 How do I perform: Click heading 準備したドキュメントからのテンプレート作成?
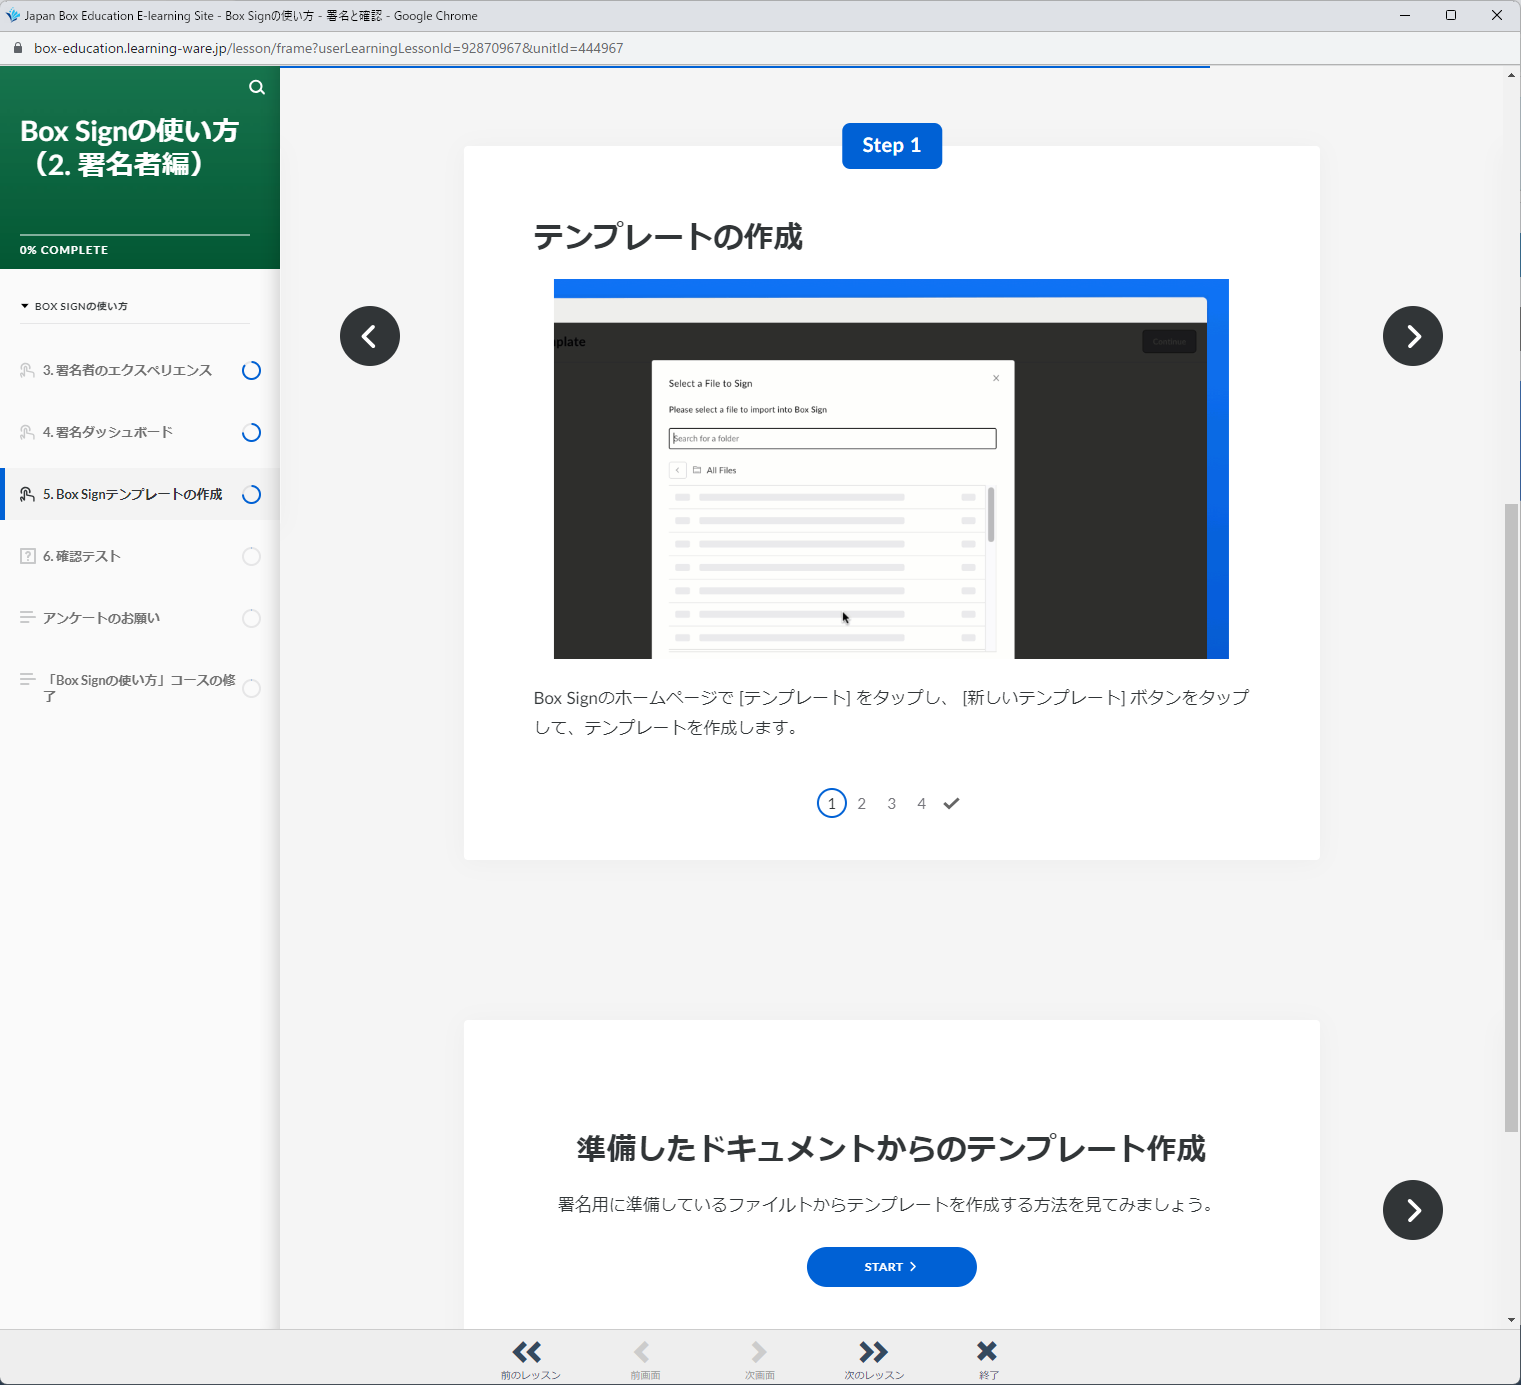tap(891, 1149)
